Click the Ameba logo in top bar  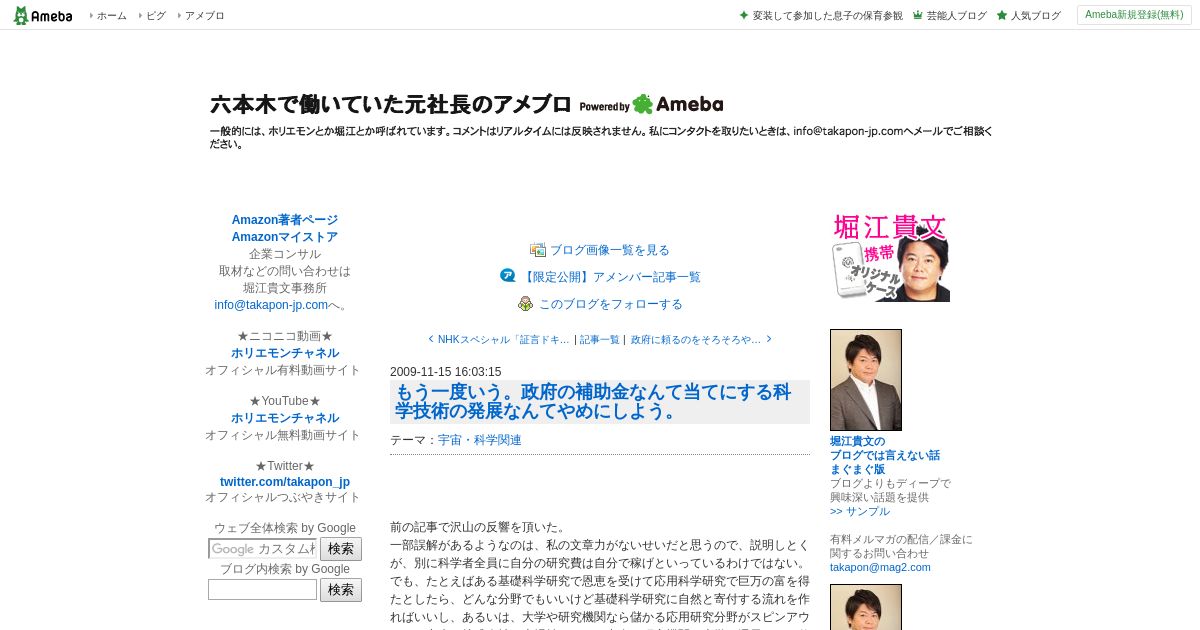[43, 15]
